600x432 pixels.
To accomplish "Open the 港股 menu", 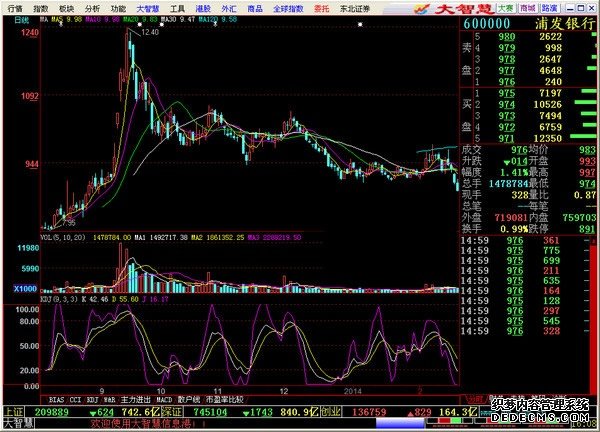I will point(203,8).
